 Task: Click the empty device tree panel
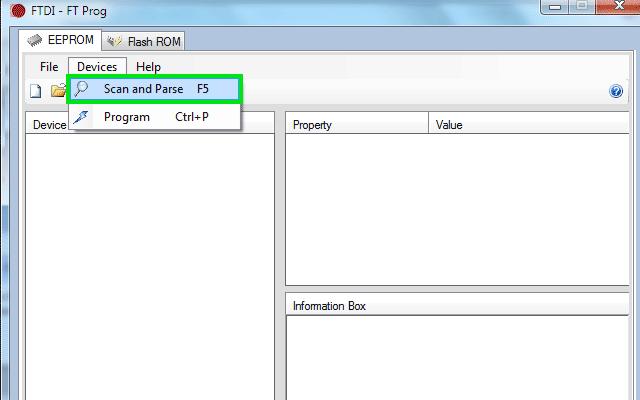point(150,270)
